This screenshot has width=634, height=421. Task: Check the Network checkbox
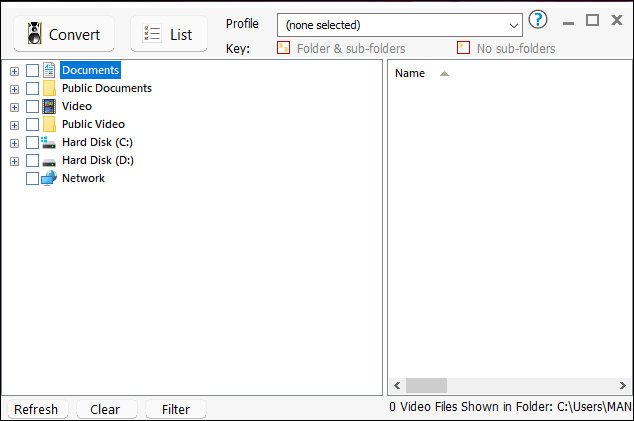point(32,178)
